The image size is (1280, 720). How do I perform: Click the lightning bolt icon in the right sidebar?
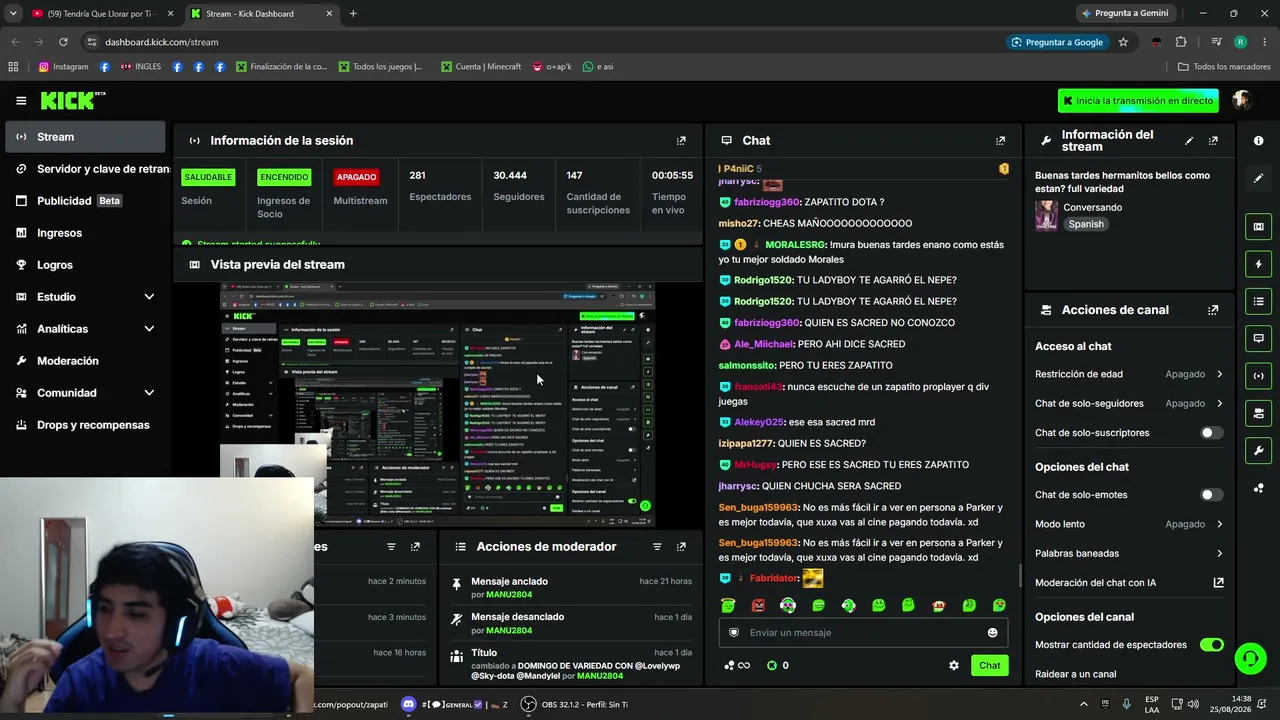[1258, 264]
